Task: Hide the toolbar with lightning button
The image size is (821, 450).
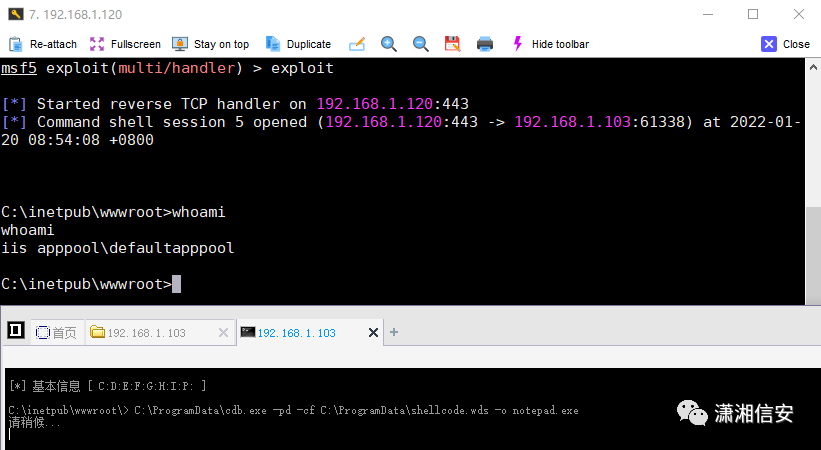Action: pyautogui.click(x=550, y=44)
